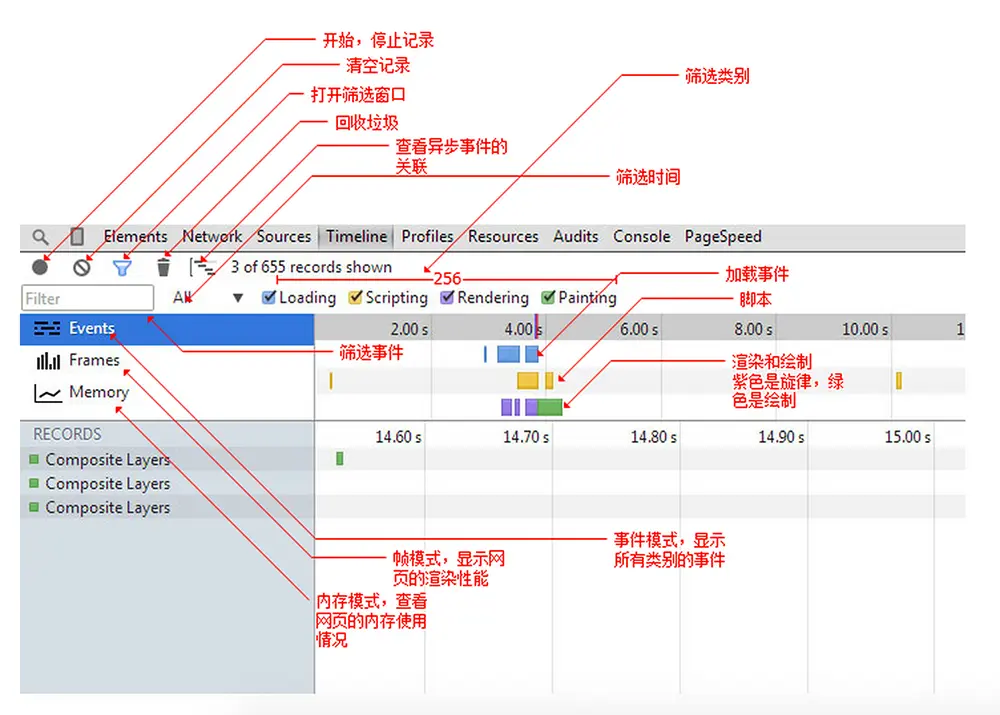Viewport: 1000px width, 715px height.
Task: Click the garbage collection trash icon
Action: (x=163, y=267)
